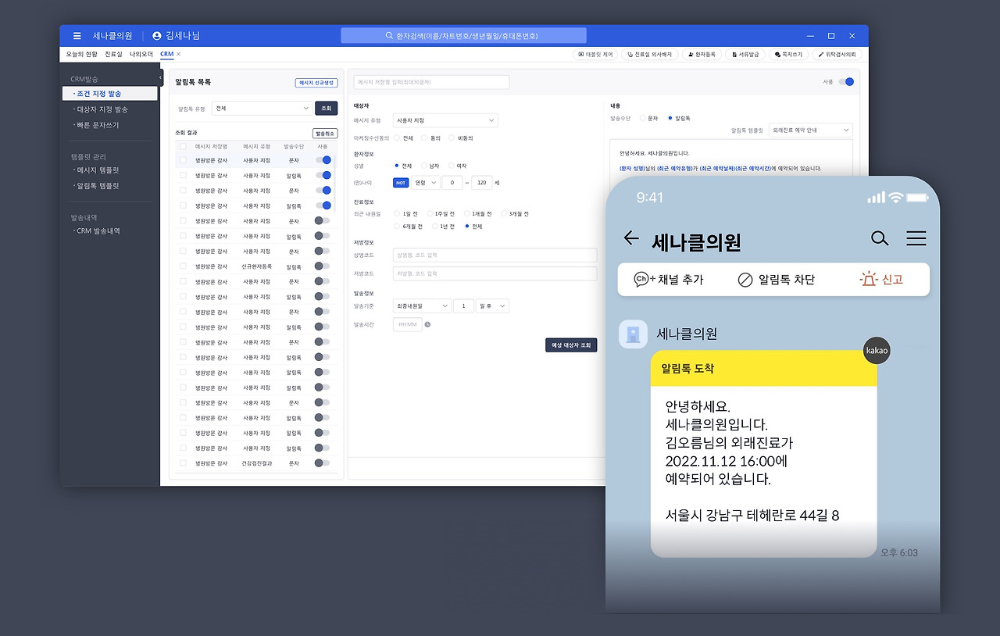
Task: Tick the select-all checkbox in the table header
Action: (x=183, y=147)
